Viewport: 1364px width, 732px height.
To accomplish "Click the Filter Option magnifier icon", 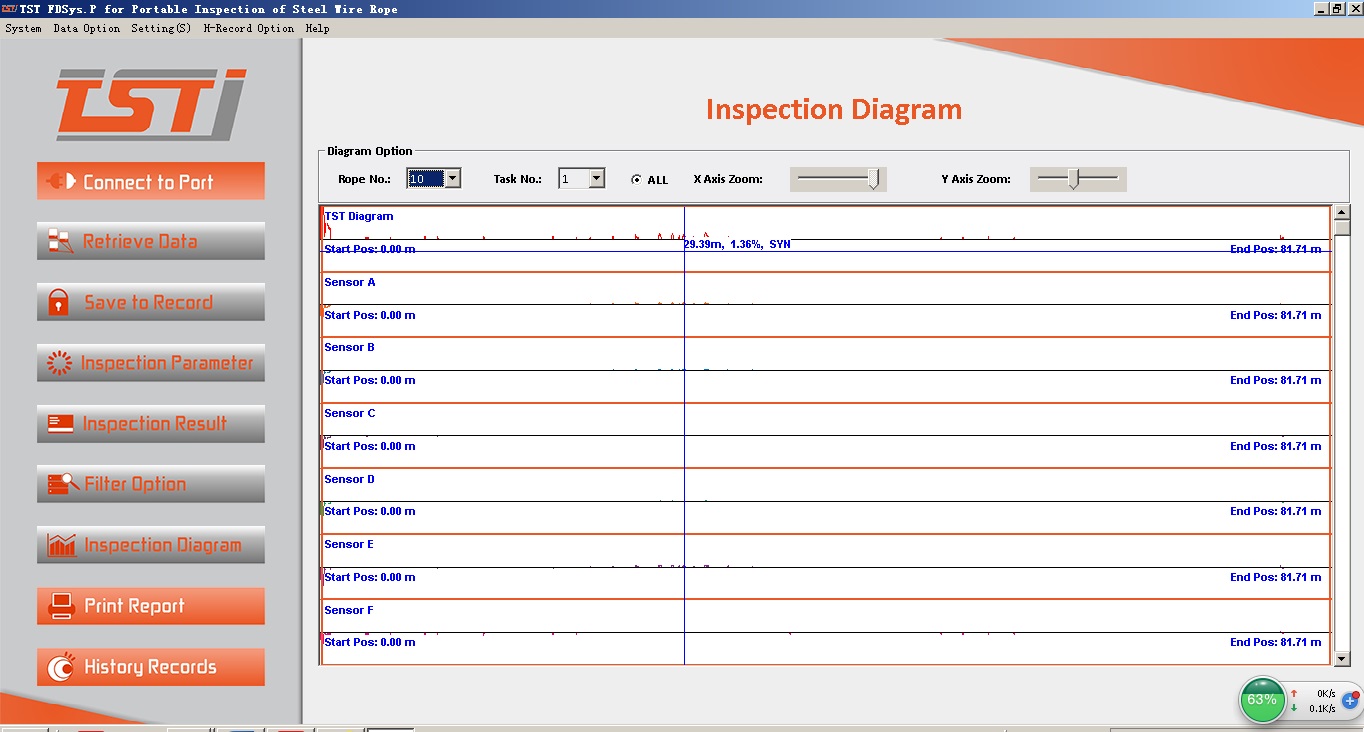I will click(63, 484).
